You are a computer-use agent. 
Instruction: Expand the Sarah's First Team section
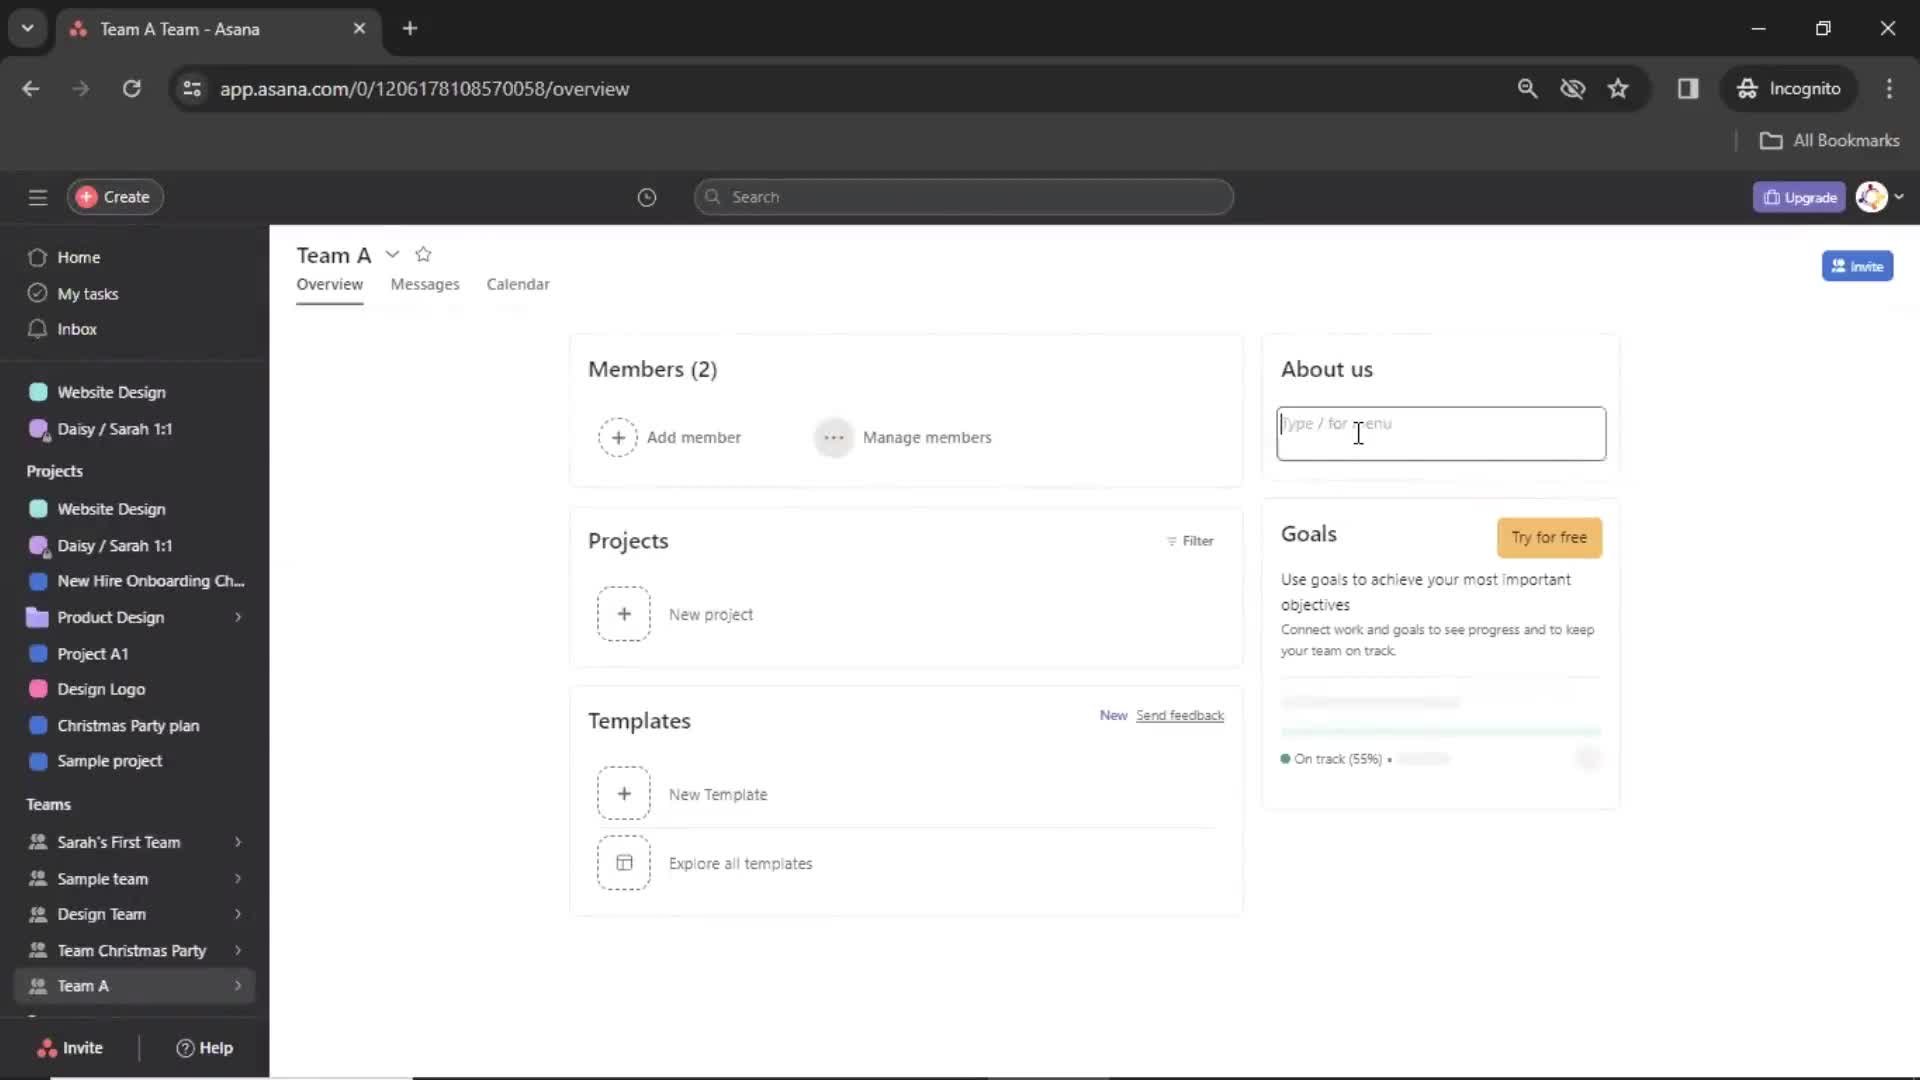coord(235,841)
